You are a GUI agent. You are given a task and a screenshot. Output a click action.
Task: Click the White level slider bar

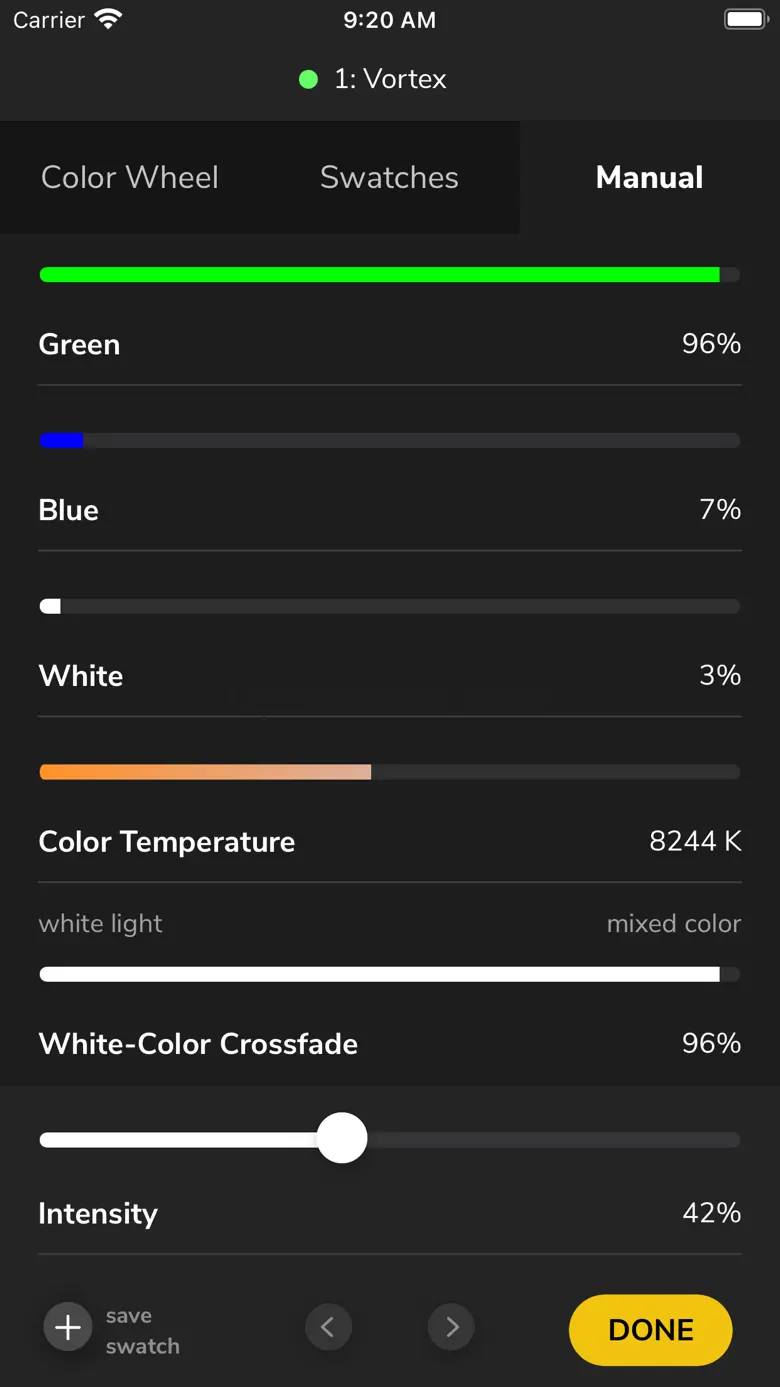pyautogui.click(x=389, y=606)
